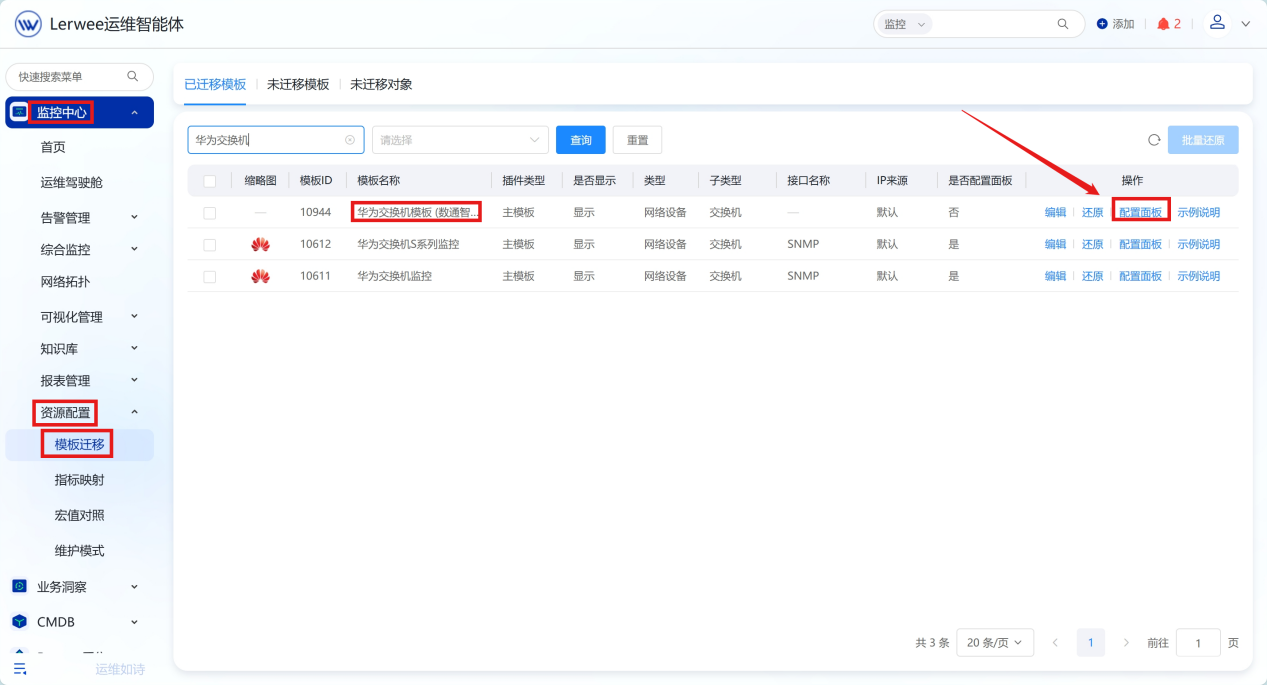Screen dimensions: 1267x685
Task: Click the 重置 button
Action: (637, 140)
